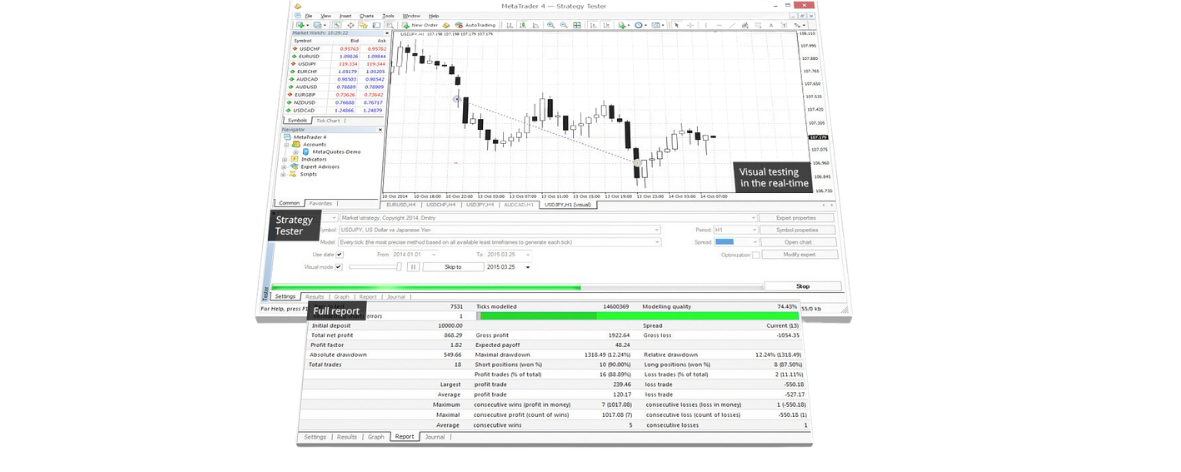Viewport: 1181px width, 472px height.
Task: Close the Navigator panel
Action: tap(380, 130)
